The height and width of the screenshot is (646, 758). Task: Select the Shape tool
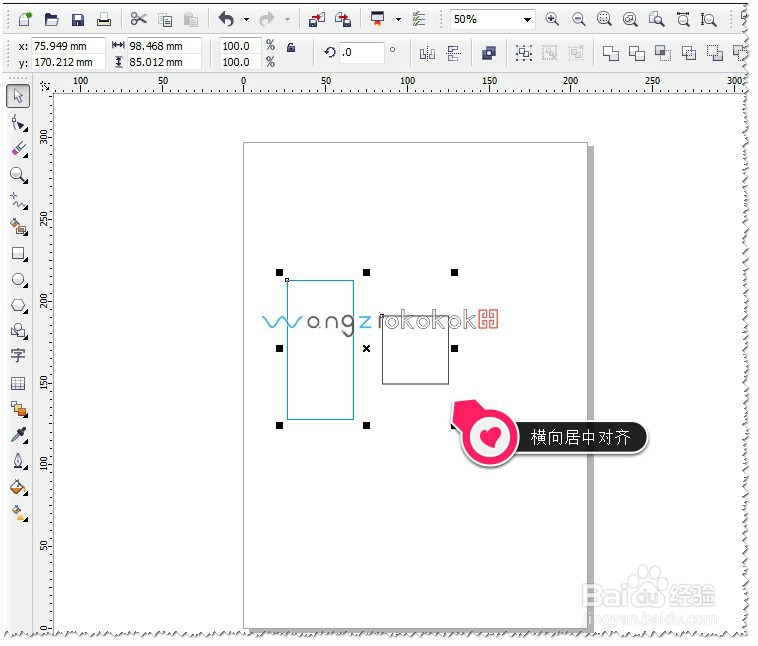point(18,123)
